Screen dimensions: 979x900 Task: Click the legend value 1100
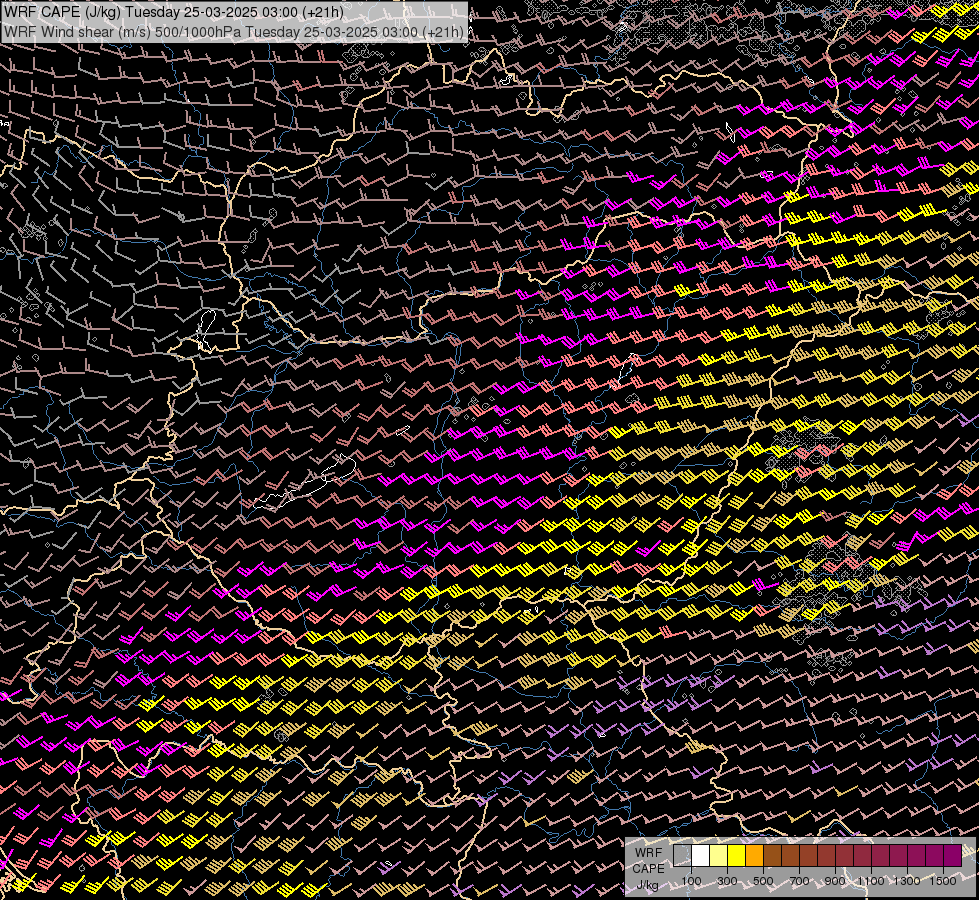(x=870, y=881)
